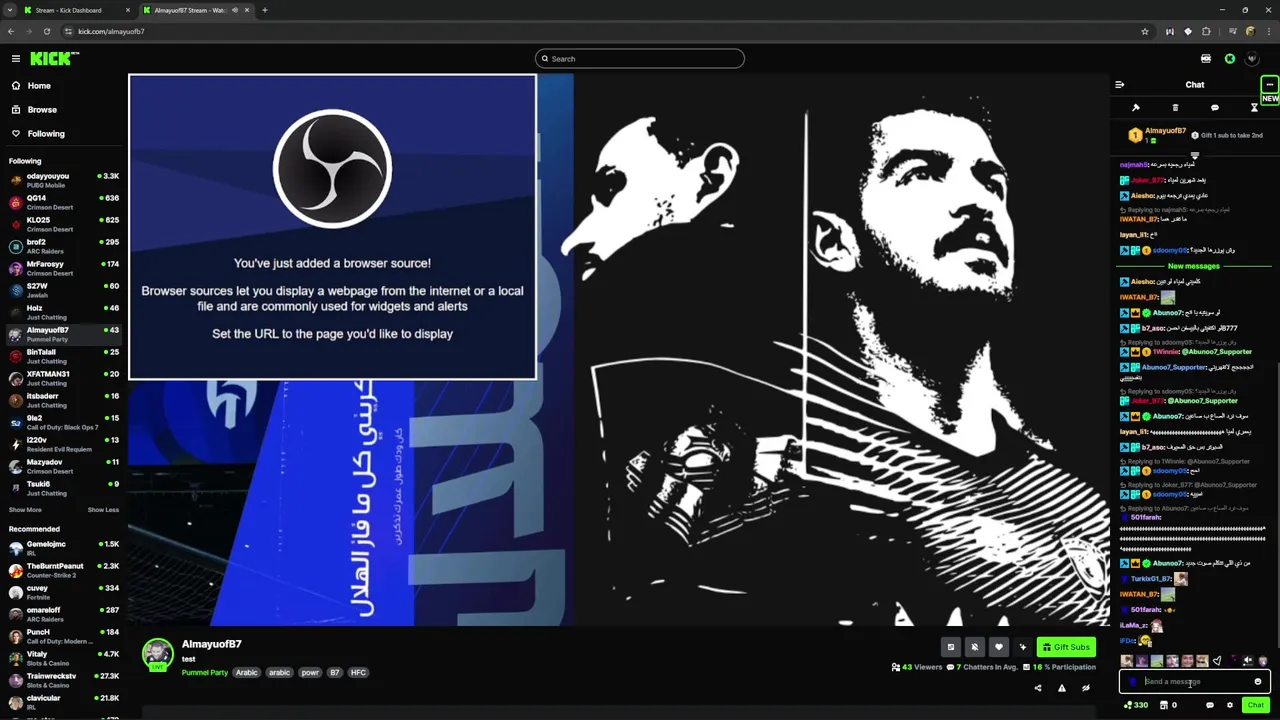Open QG14 channel in Following
Viewport: 1280px width, 720px height.
(x=64, y=203)
